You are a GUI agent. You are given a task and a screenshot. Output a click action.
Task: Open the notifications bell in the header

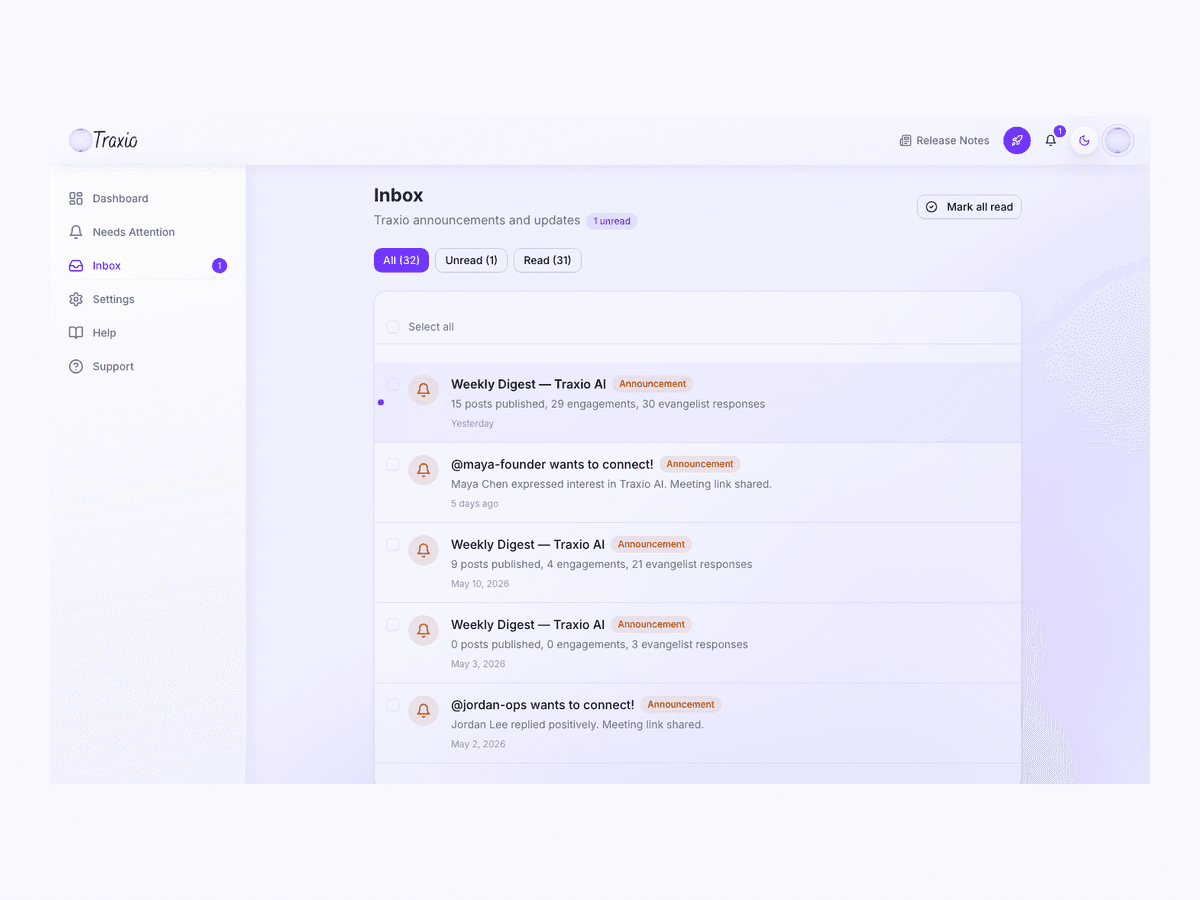coord(1050,141)
